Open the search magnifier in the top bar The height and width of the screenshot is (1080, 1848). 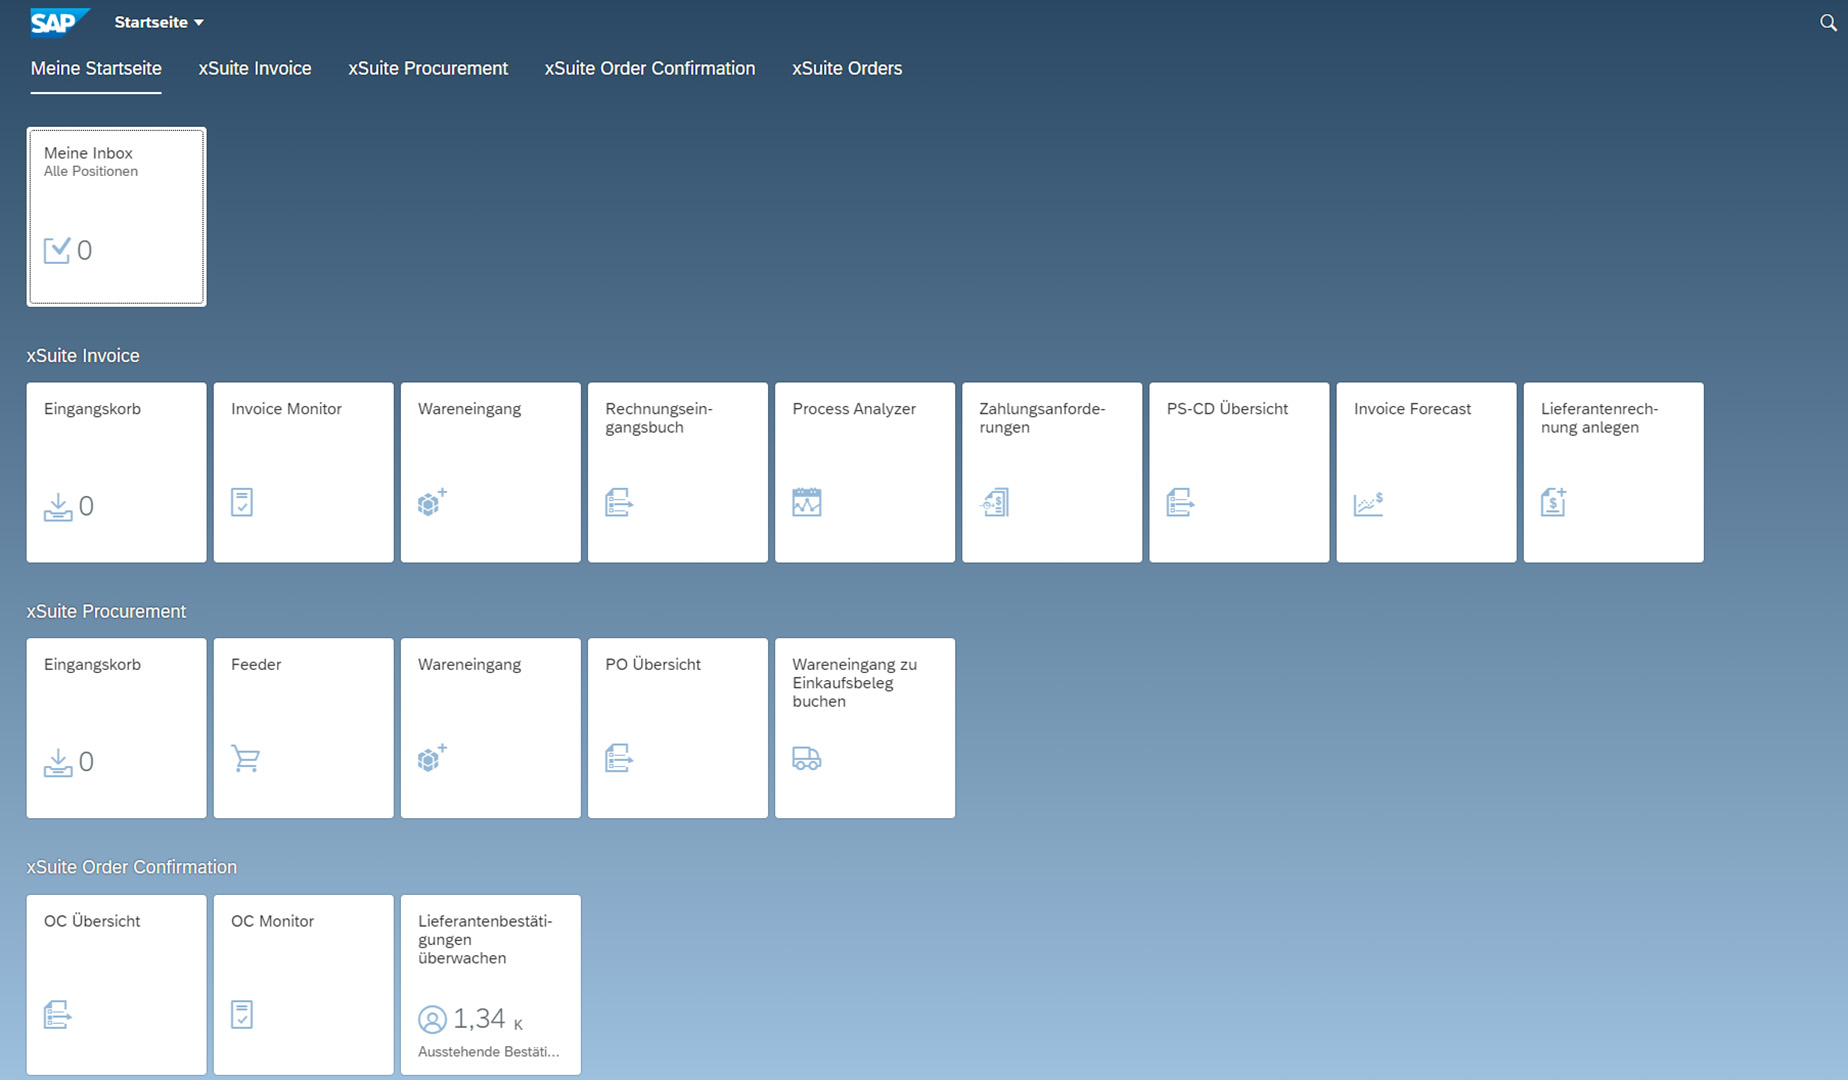point(1828,22)
